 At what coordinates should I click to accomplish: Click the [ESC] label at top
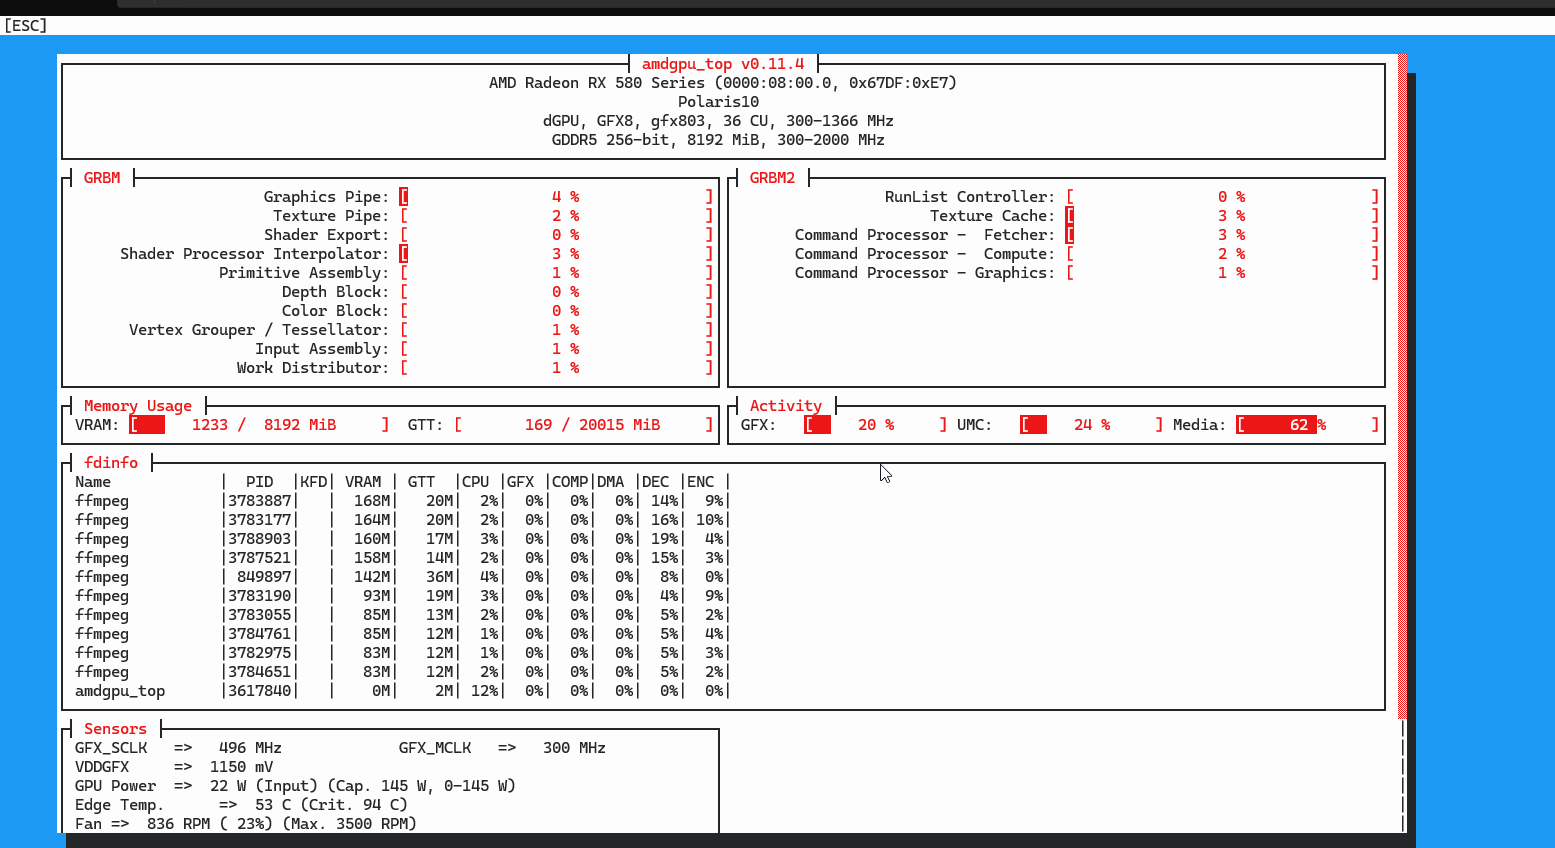[26, 25]
